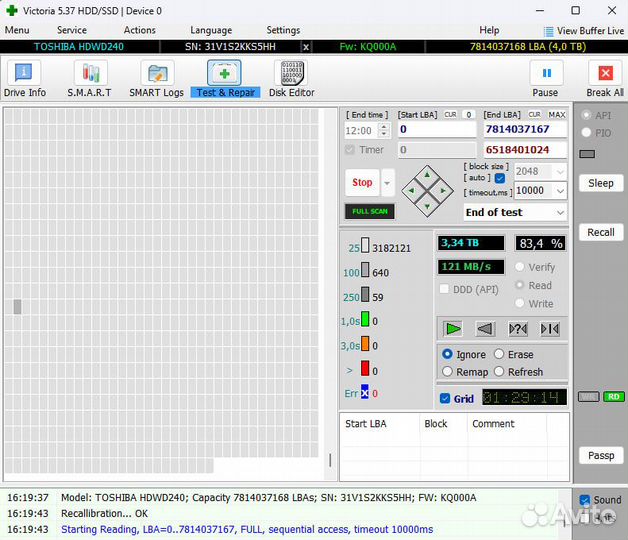
Task: Disable the Grid checkbox
Action: (445, 398)
